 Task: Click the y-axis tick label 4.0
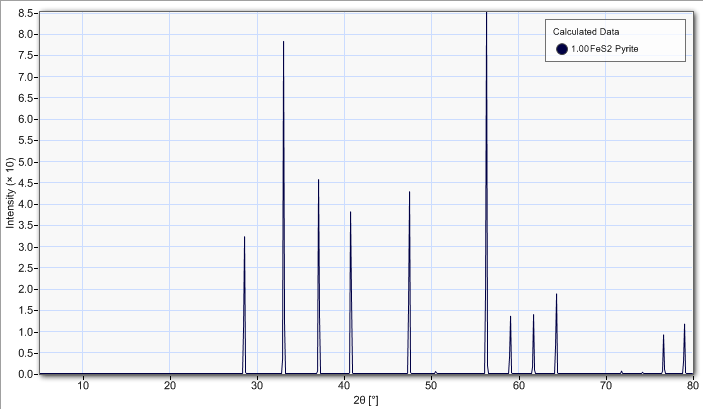(x=26, y=204)
